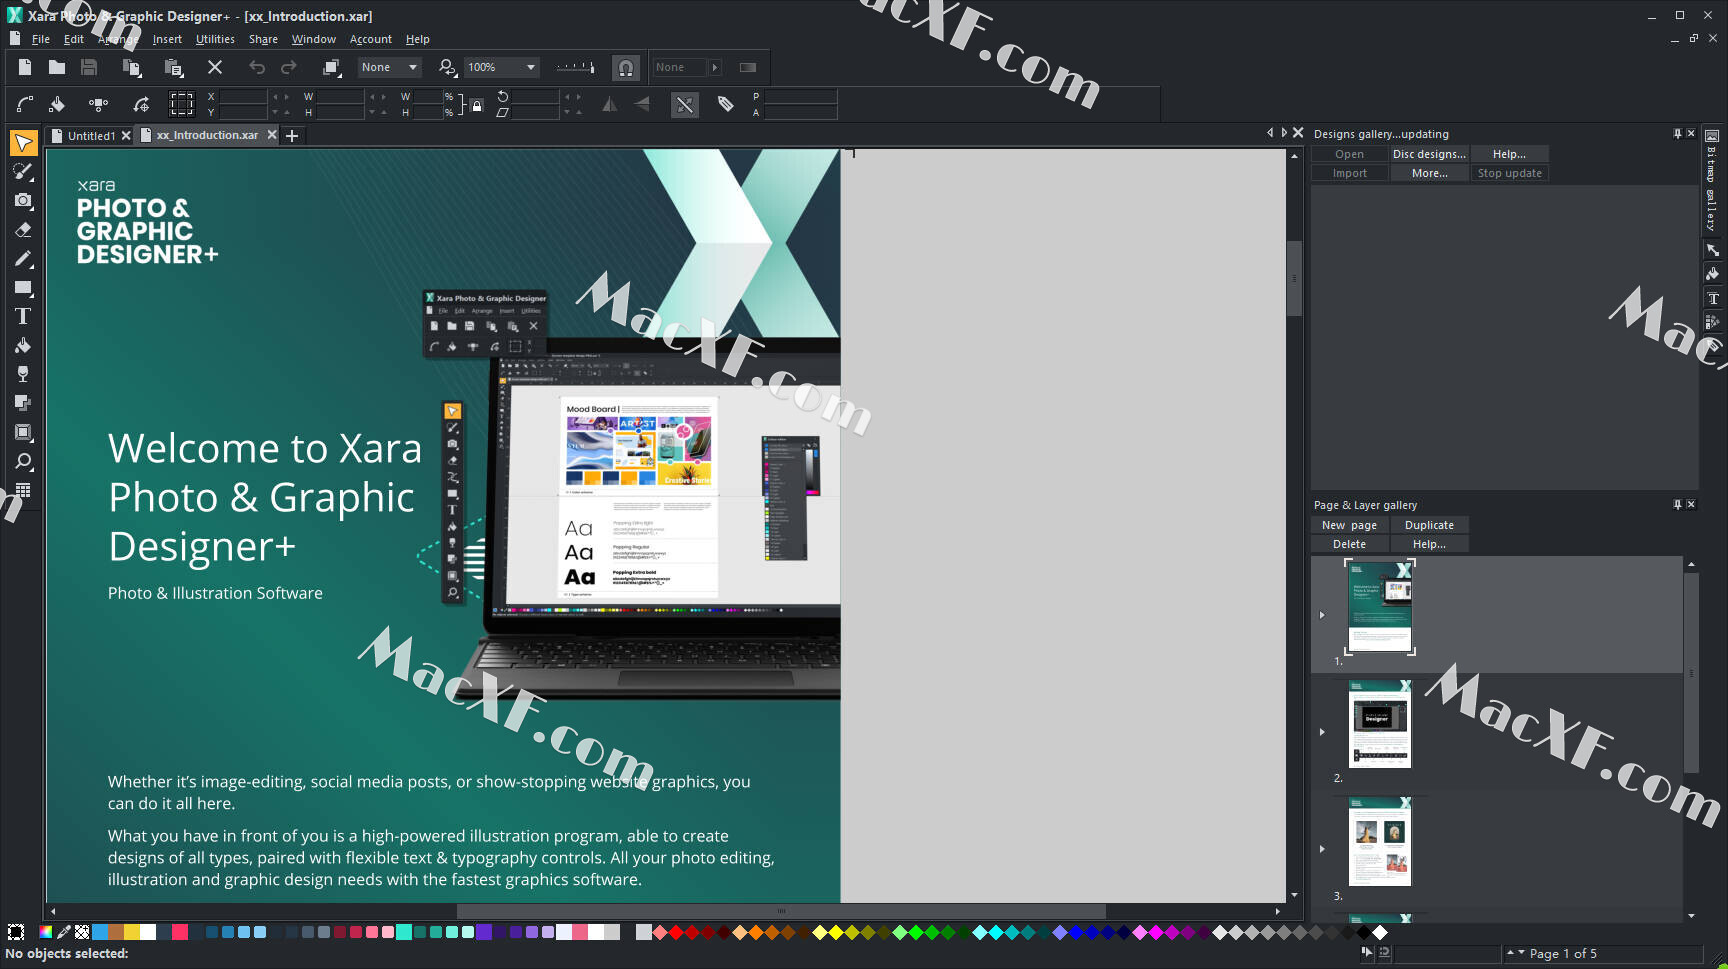
Task: Select the Photo tool camera icon
Action: tap(23, 201)
